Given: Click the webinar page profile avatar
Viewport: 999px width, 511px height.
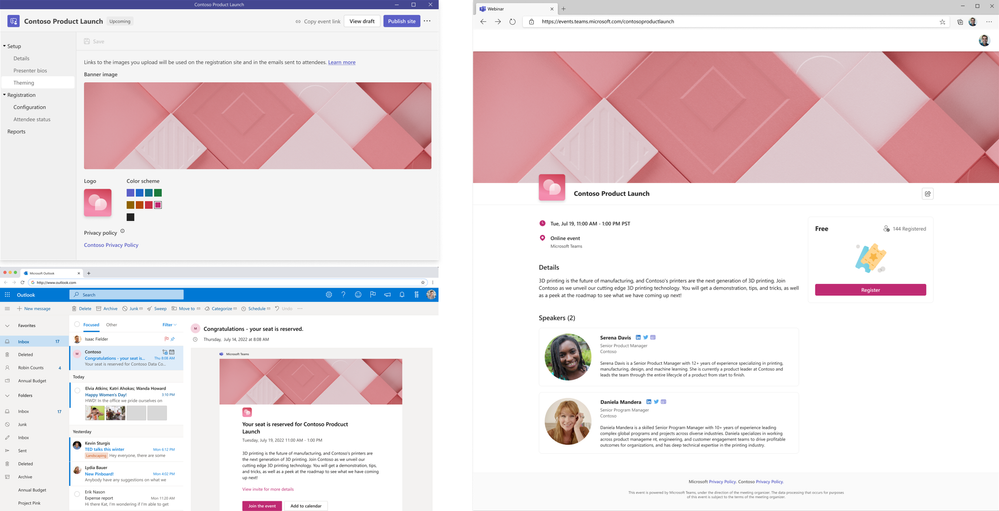Looking at the screenshot, I should point(984,41).
